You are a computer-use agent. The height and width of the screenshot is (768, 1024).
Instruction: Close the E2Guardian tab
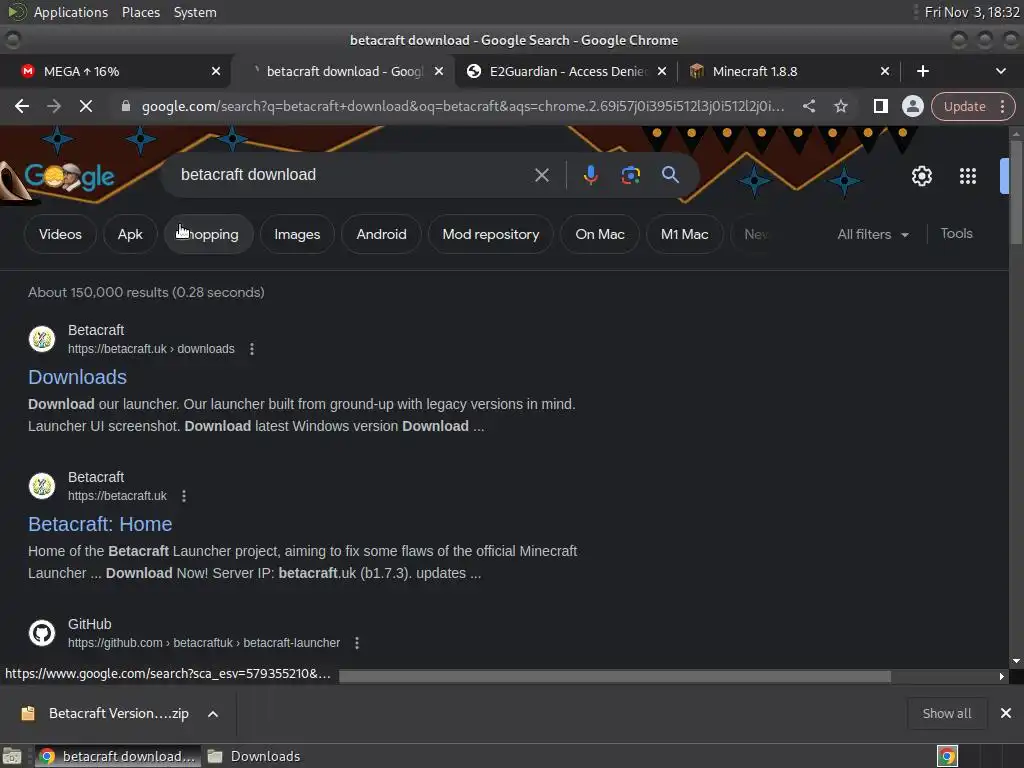pos(662,71)
